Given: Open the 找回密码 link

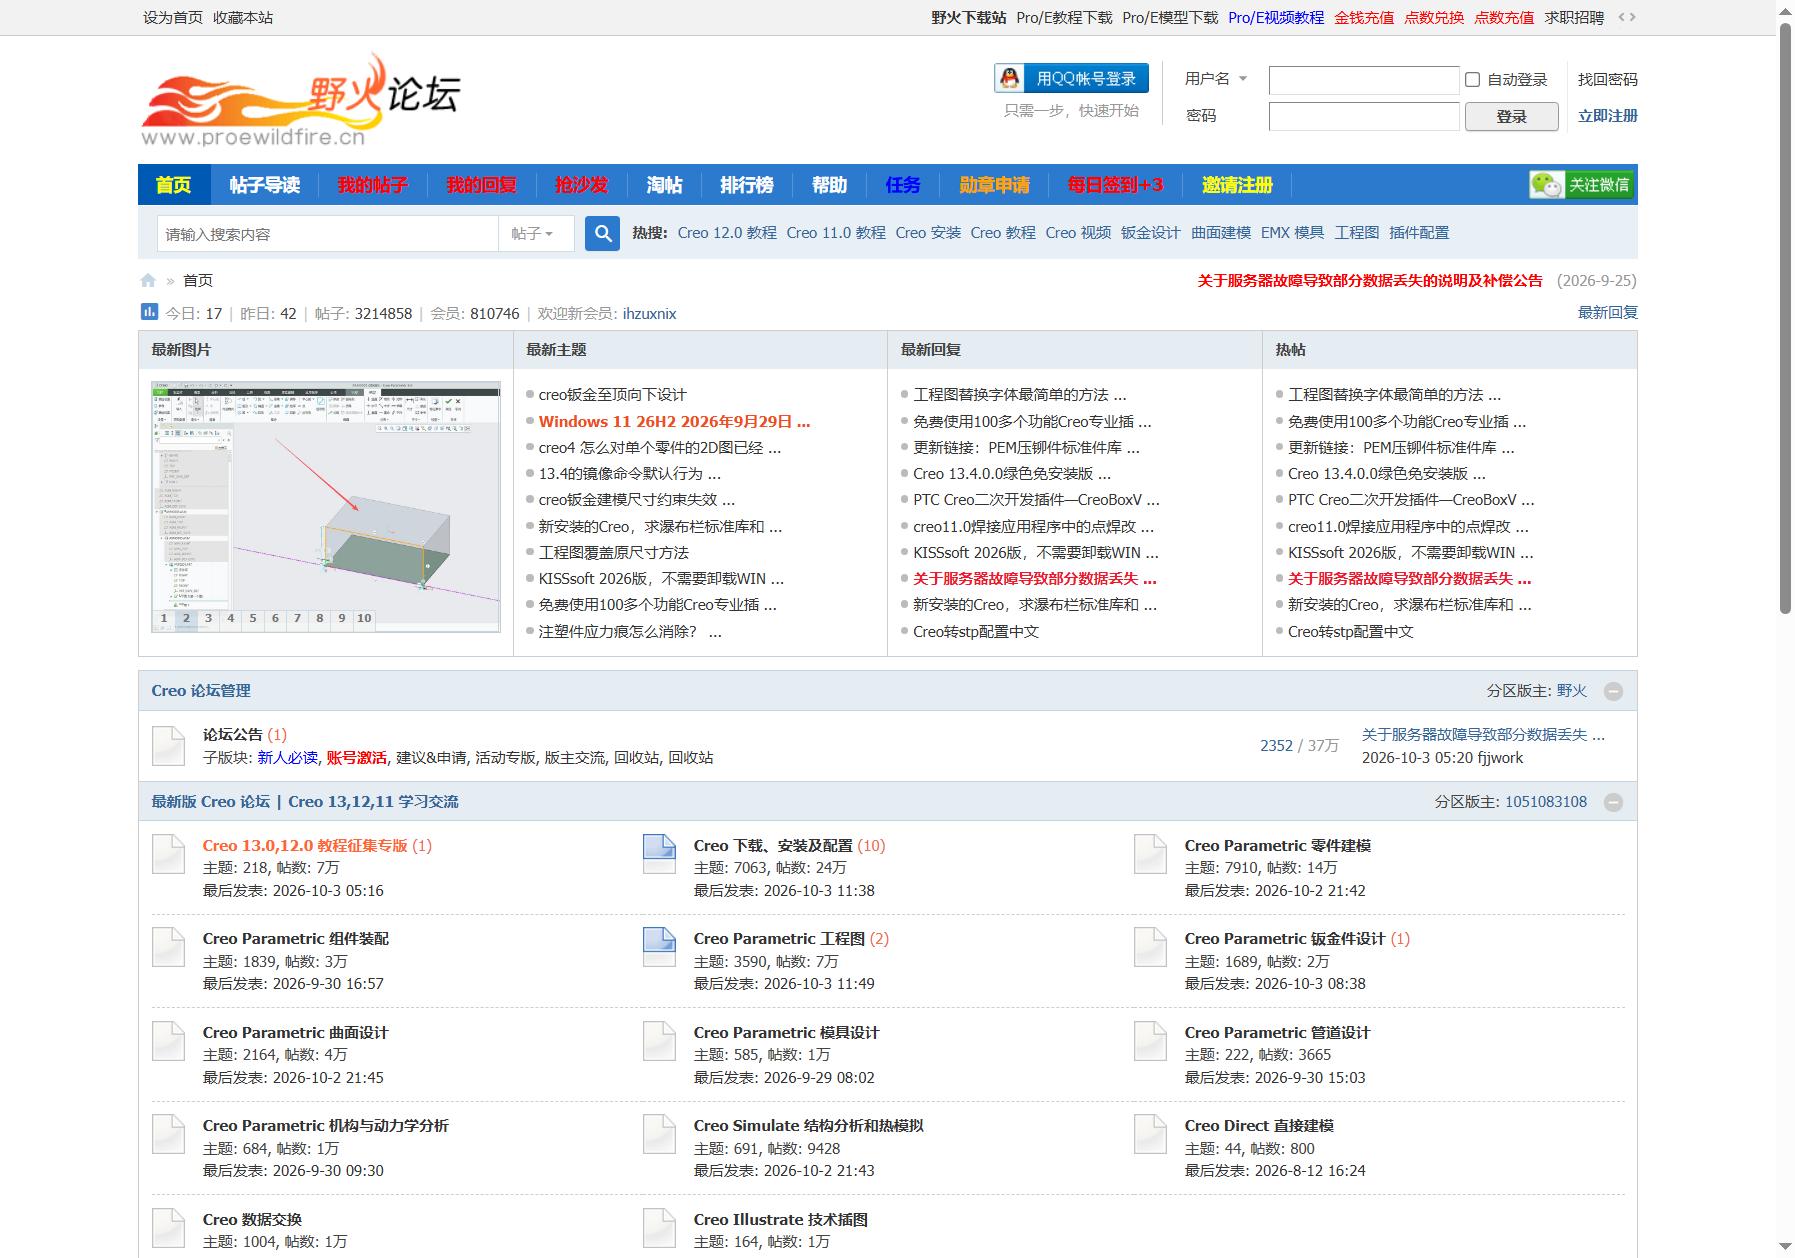Looking at the screenshot, I should (1607, 79).
